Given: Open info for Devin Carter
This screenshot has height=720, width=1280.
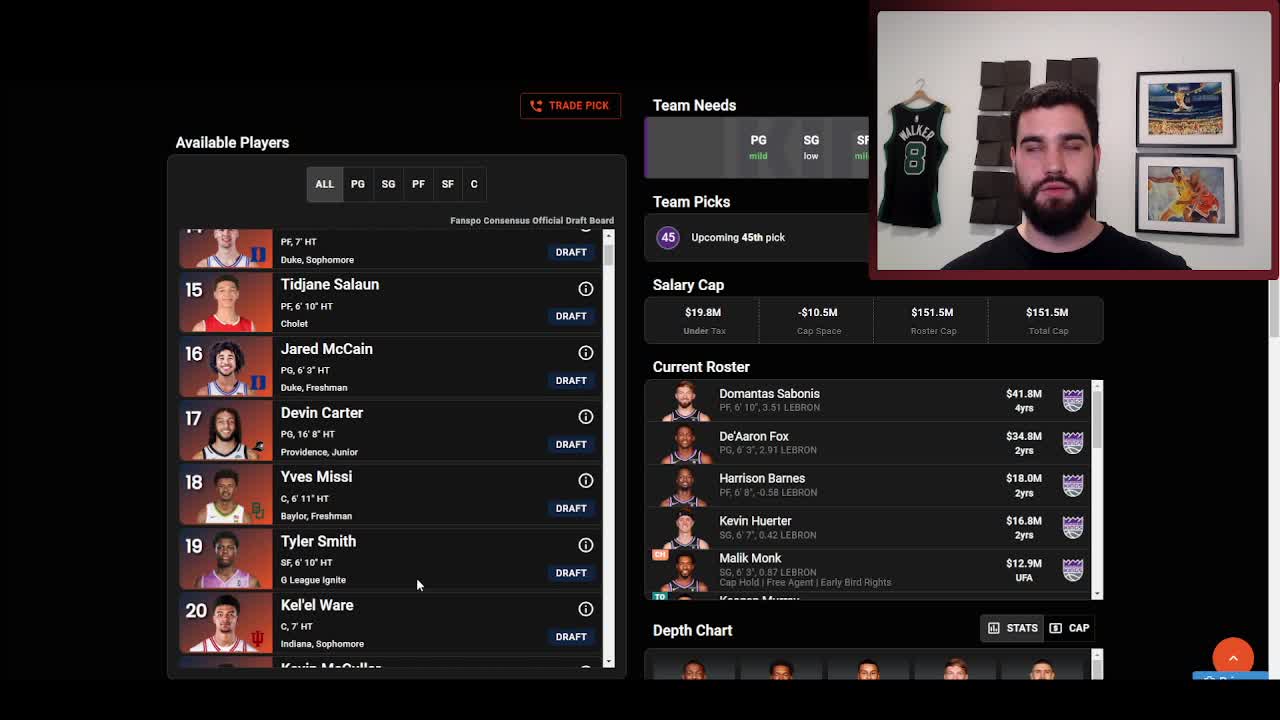Looking at the screenshot, I should 586,417.
